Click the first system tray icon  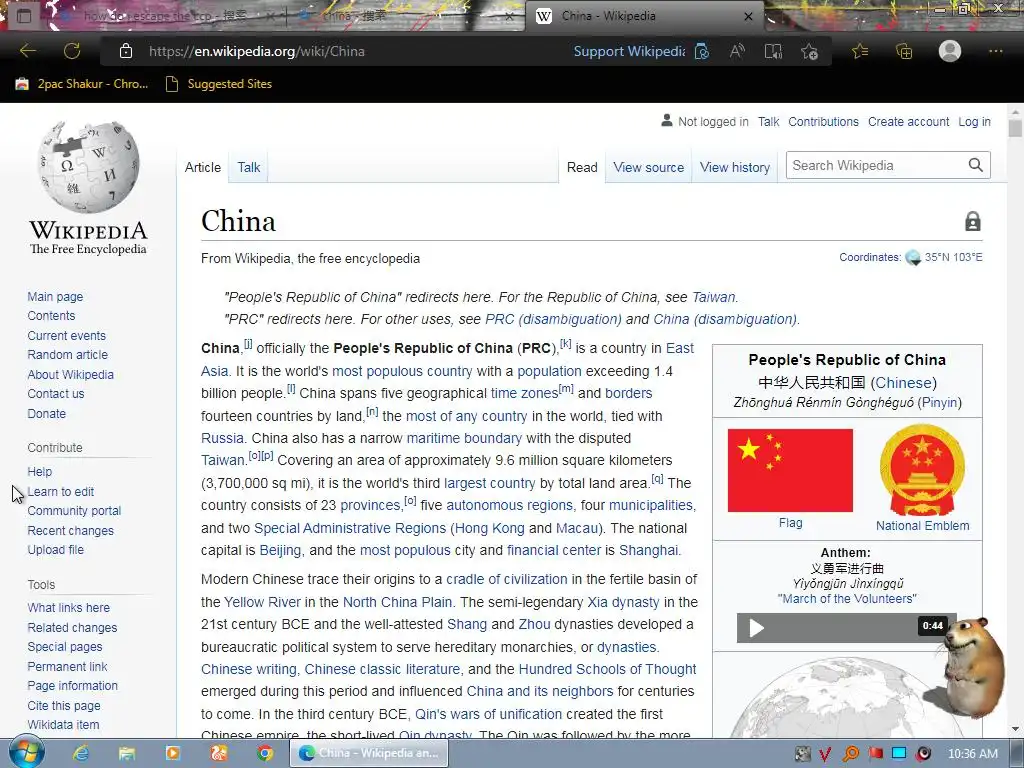click(x=803, y=754)
